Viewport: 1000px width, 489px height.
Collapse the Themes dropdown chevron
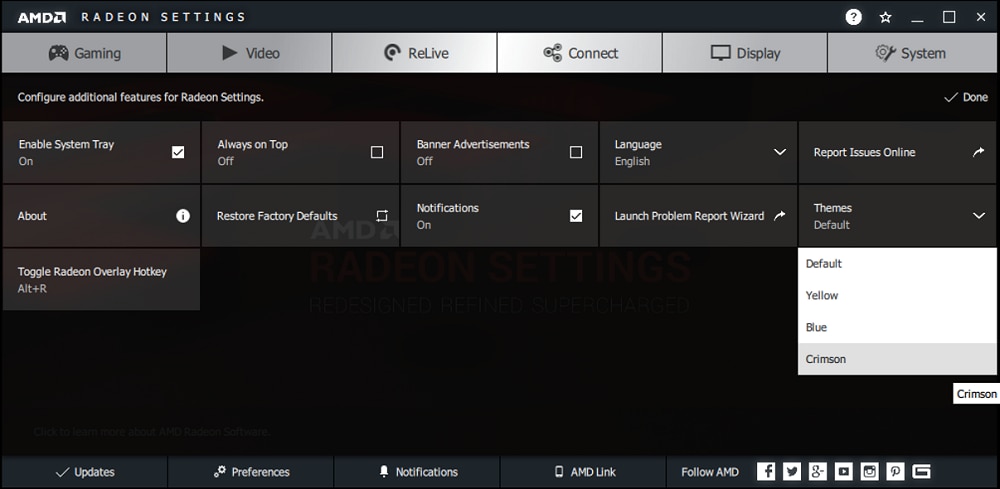979,216
